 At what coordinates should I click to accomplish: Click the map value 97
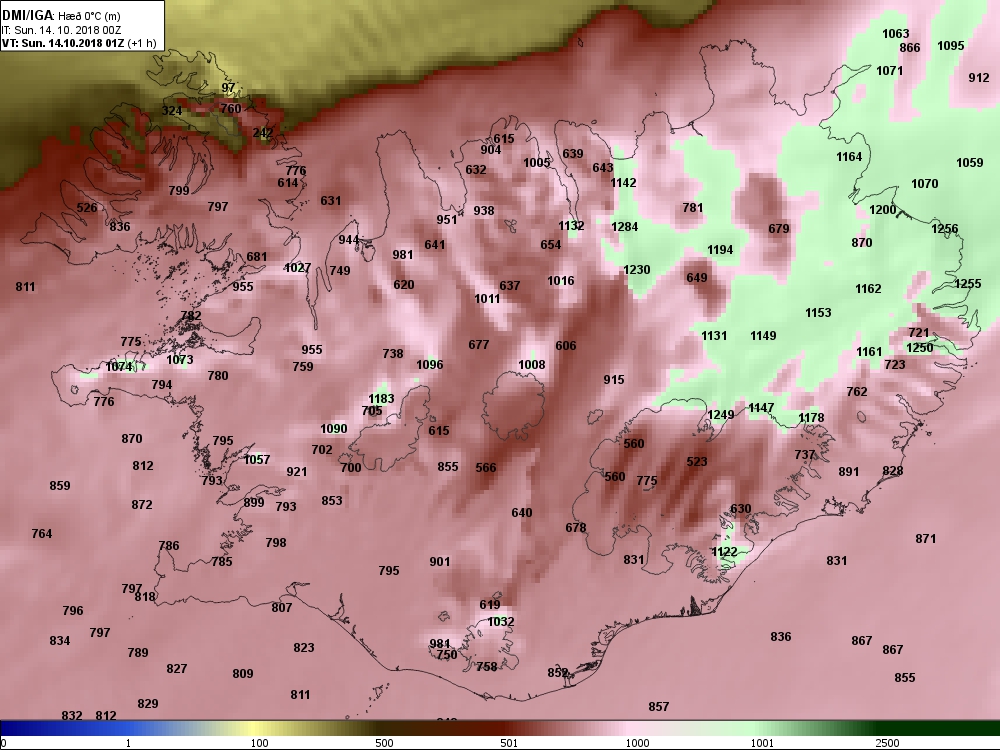point(228,88)
